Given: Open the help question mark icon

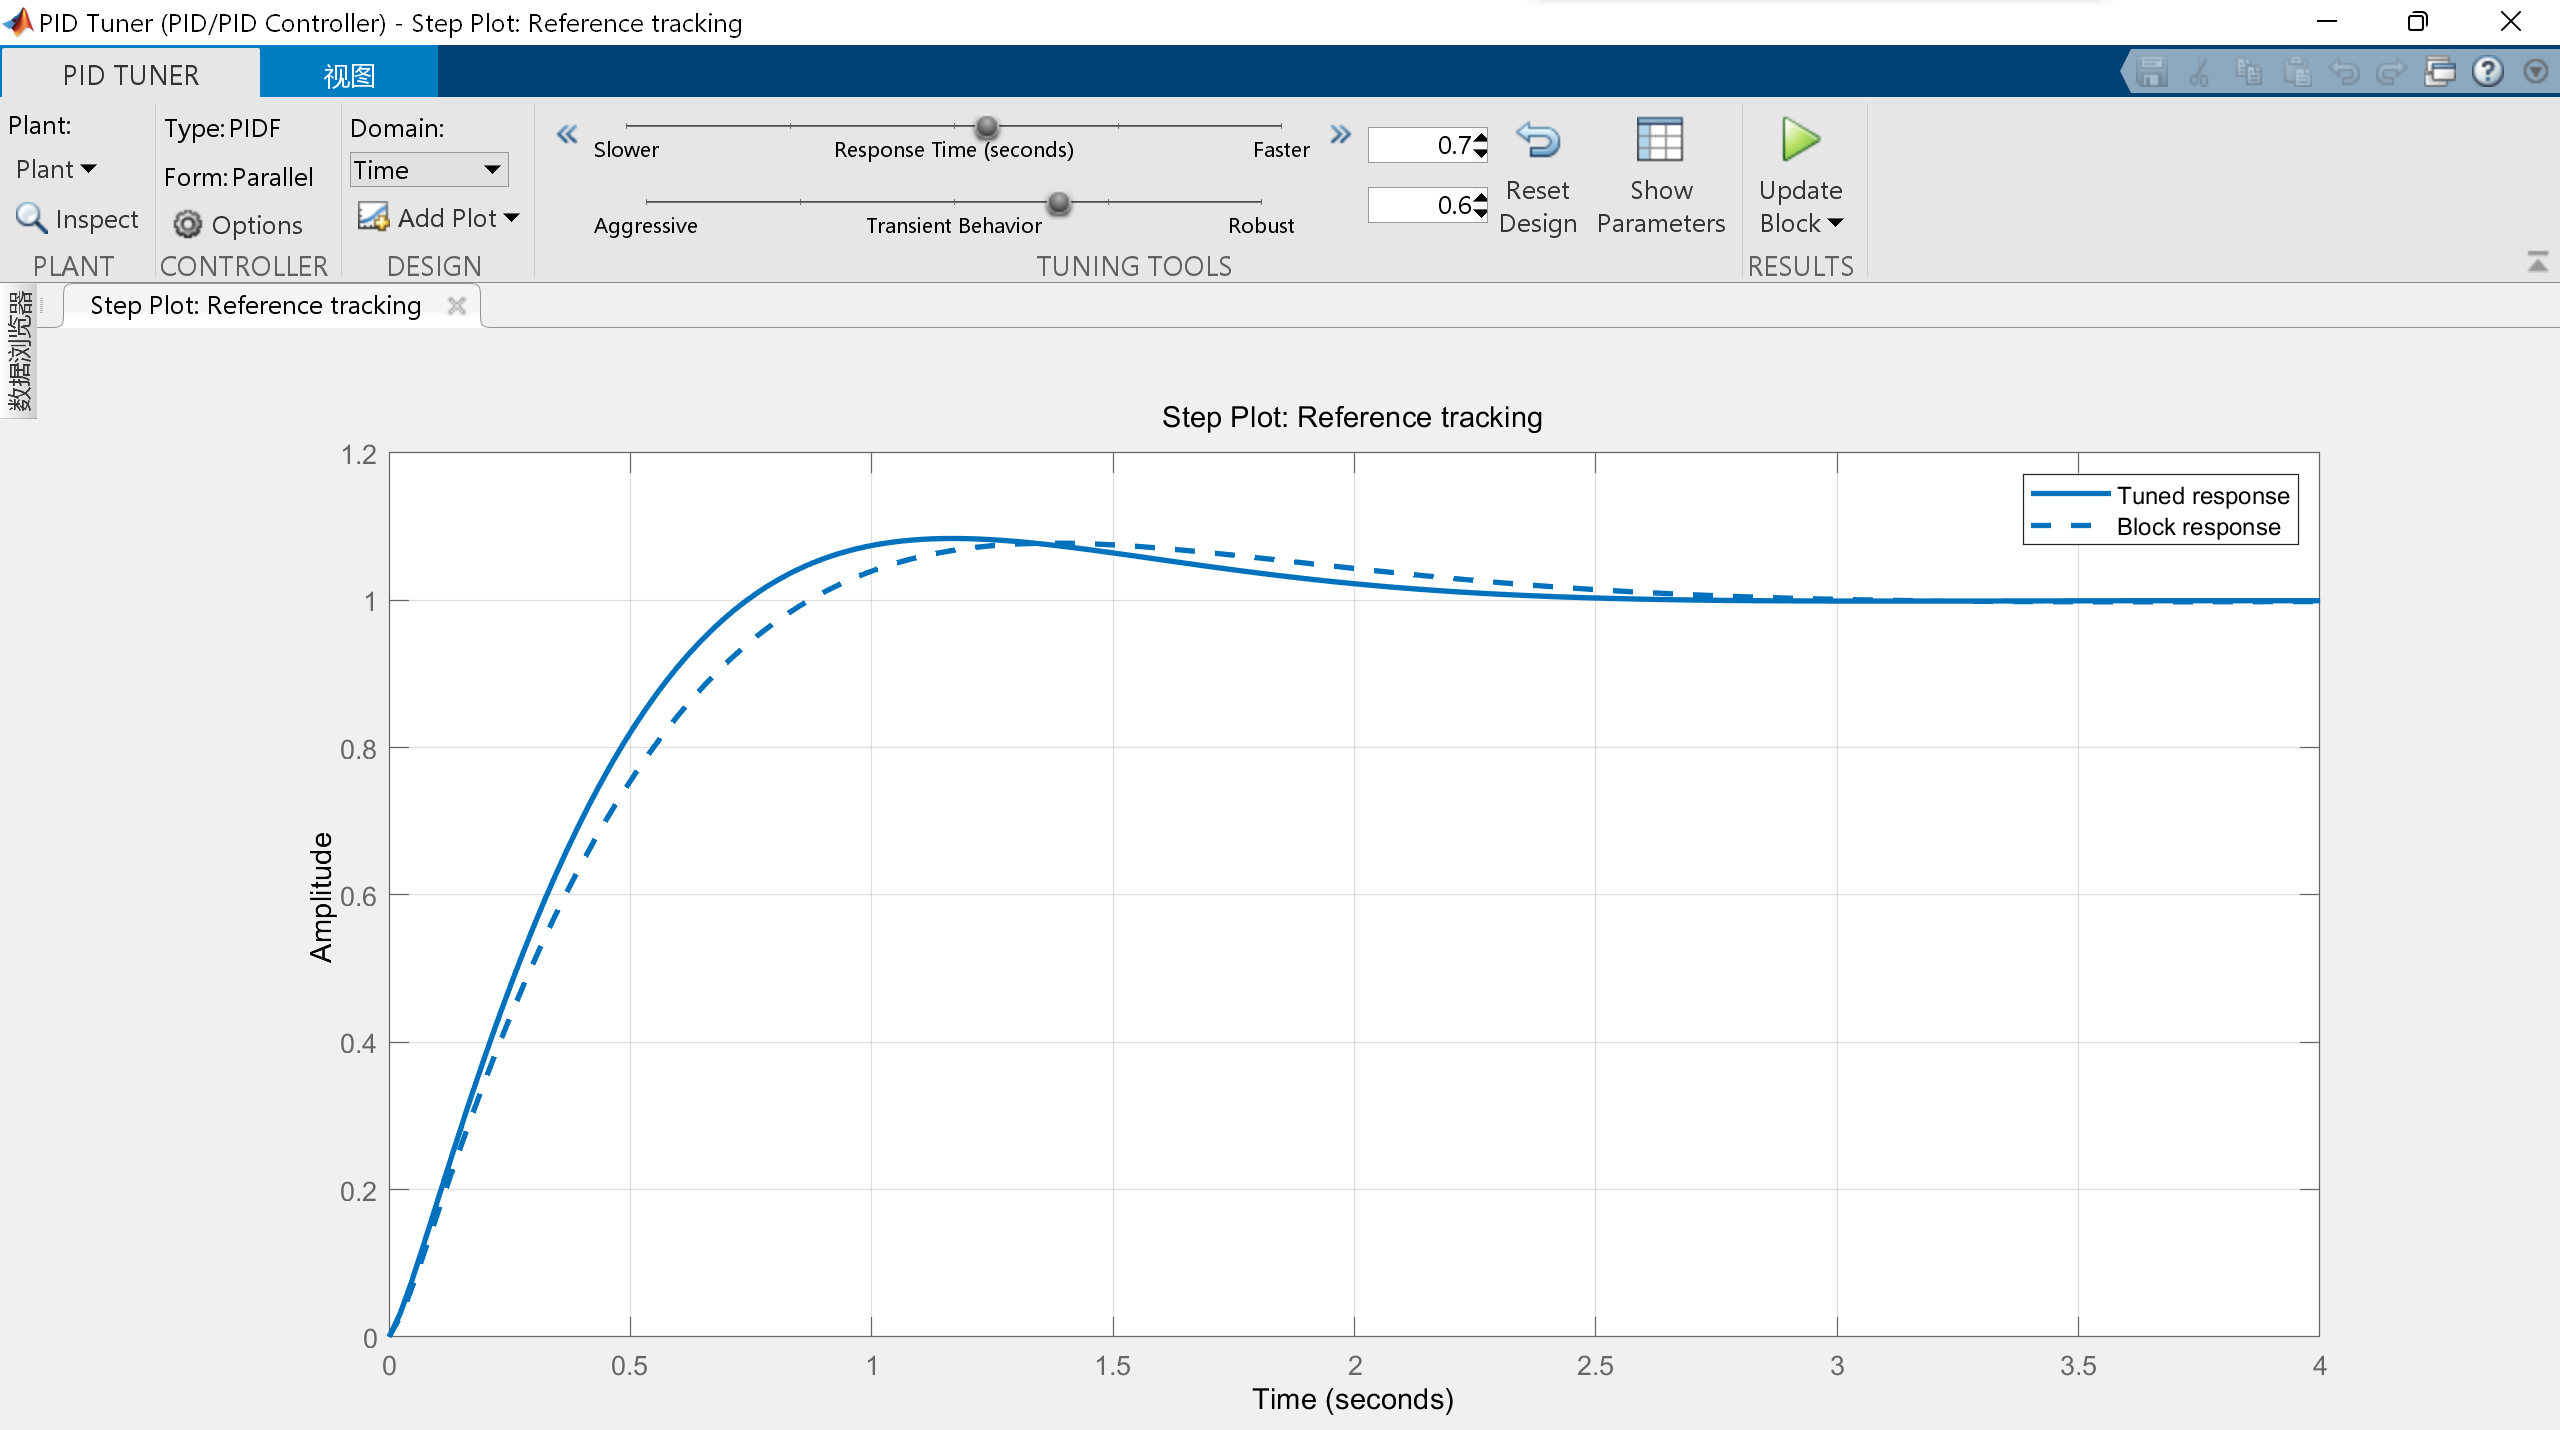Looking at the screenshot, I should point(2488,72).
